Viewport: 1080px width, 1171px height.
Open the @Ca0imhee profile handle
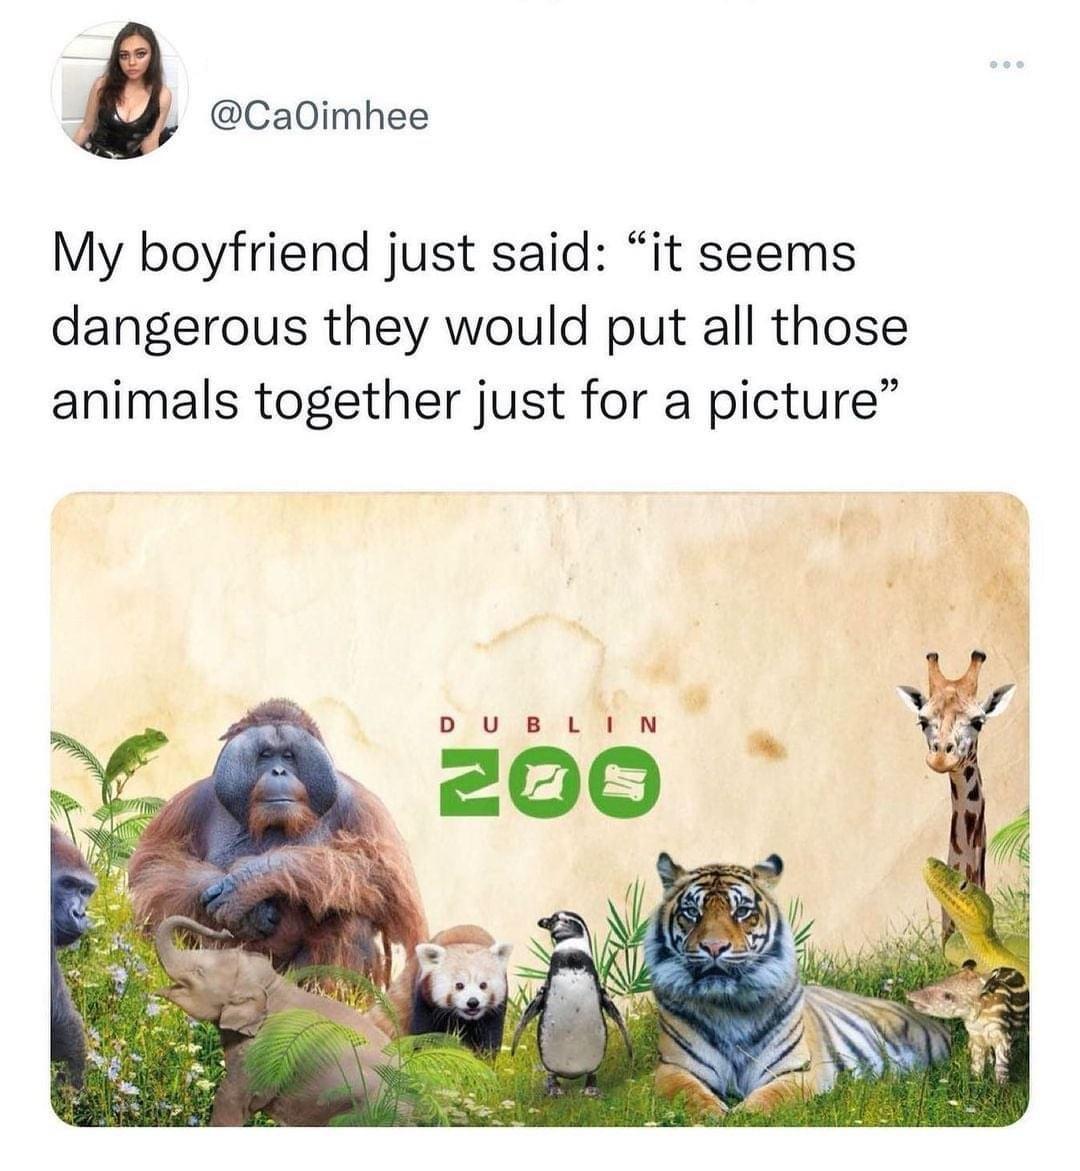(x=319, y=116)
